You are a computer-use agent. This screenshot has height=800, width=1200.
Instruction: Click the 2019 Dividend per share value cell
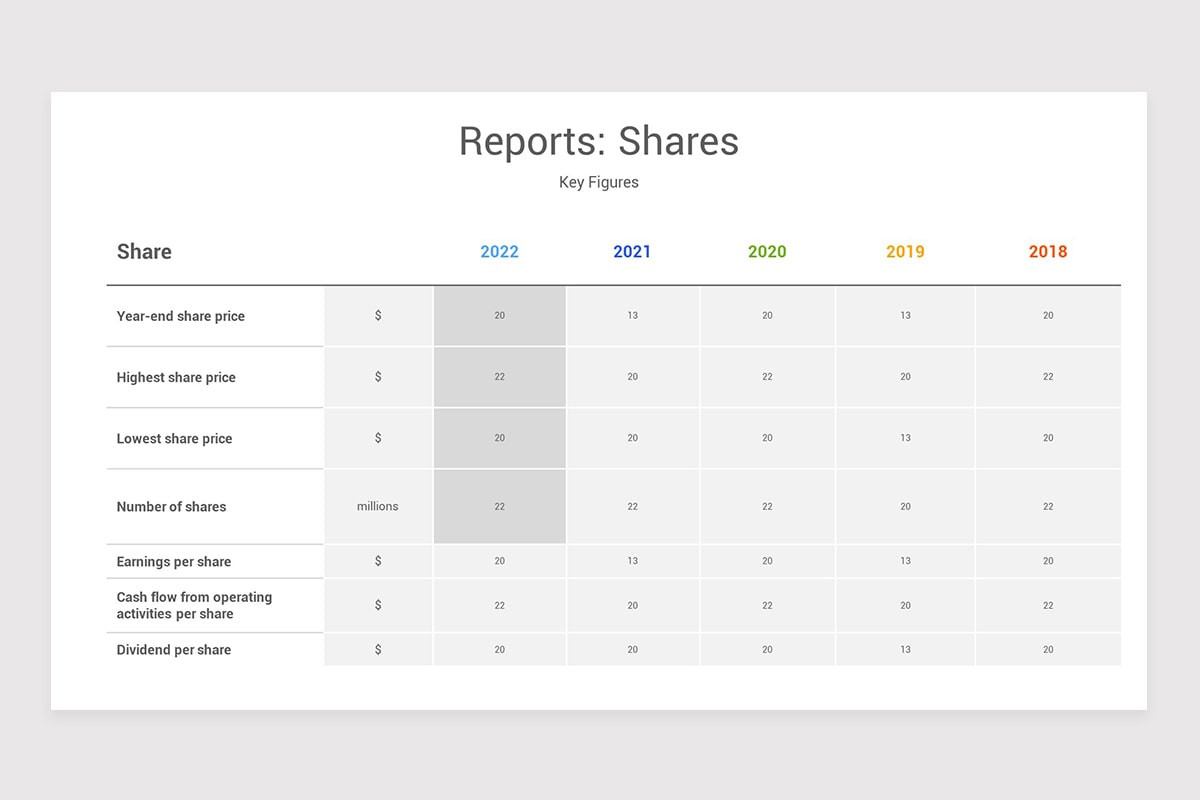coord(904,649)
